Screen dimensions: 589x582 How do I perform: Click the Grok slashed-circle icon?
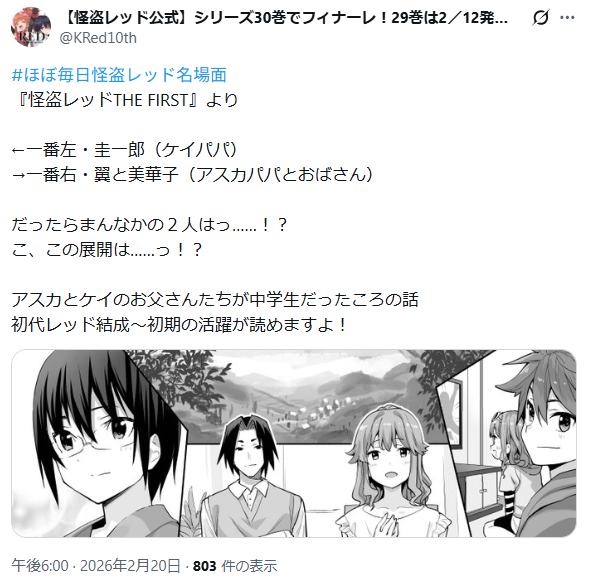(x=541, y=17)
